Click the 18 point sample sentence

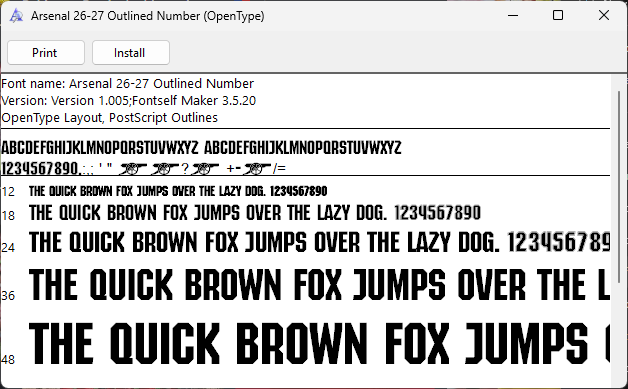pyautogui.click(x=255, y=213)
